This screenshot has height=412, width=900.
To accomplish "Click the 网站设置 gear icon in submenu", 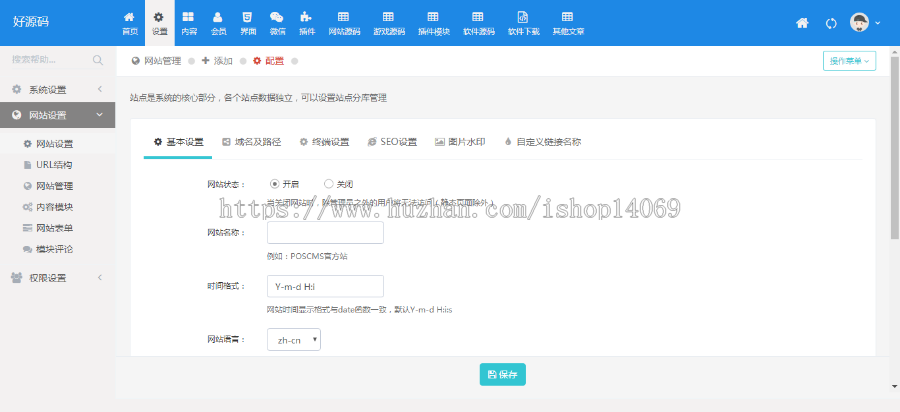I will [27, 144].
